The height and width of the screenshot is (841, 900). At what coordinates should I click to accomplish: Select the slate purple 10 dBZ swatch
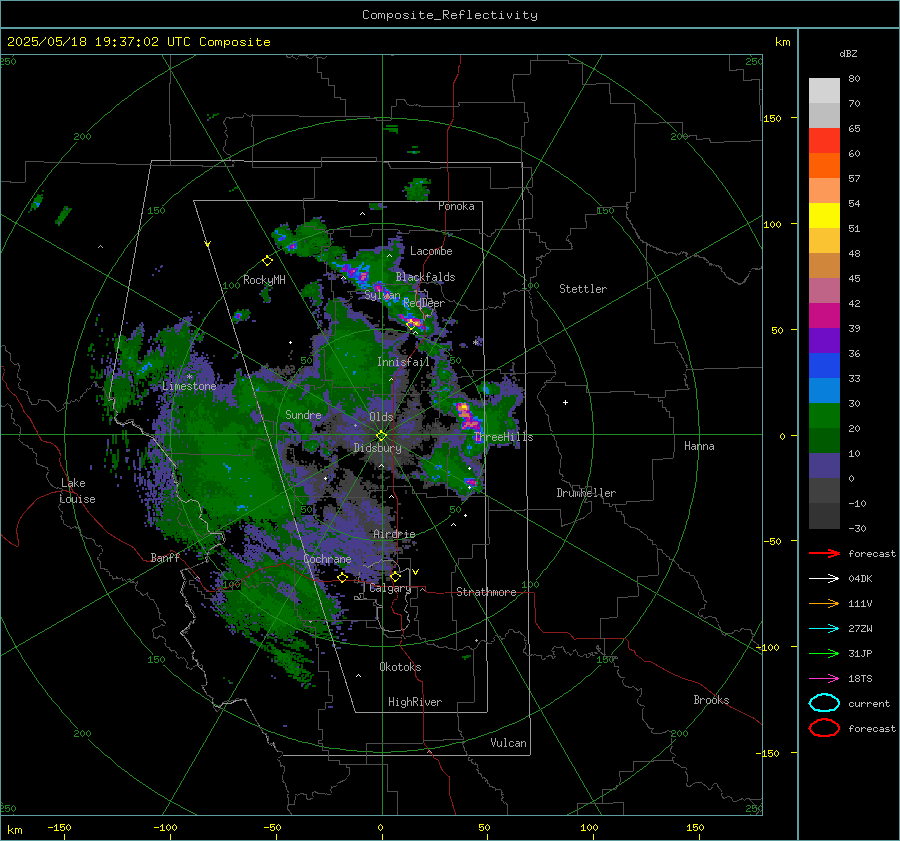coord(824,466)
